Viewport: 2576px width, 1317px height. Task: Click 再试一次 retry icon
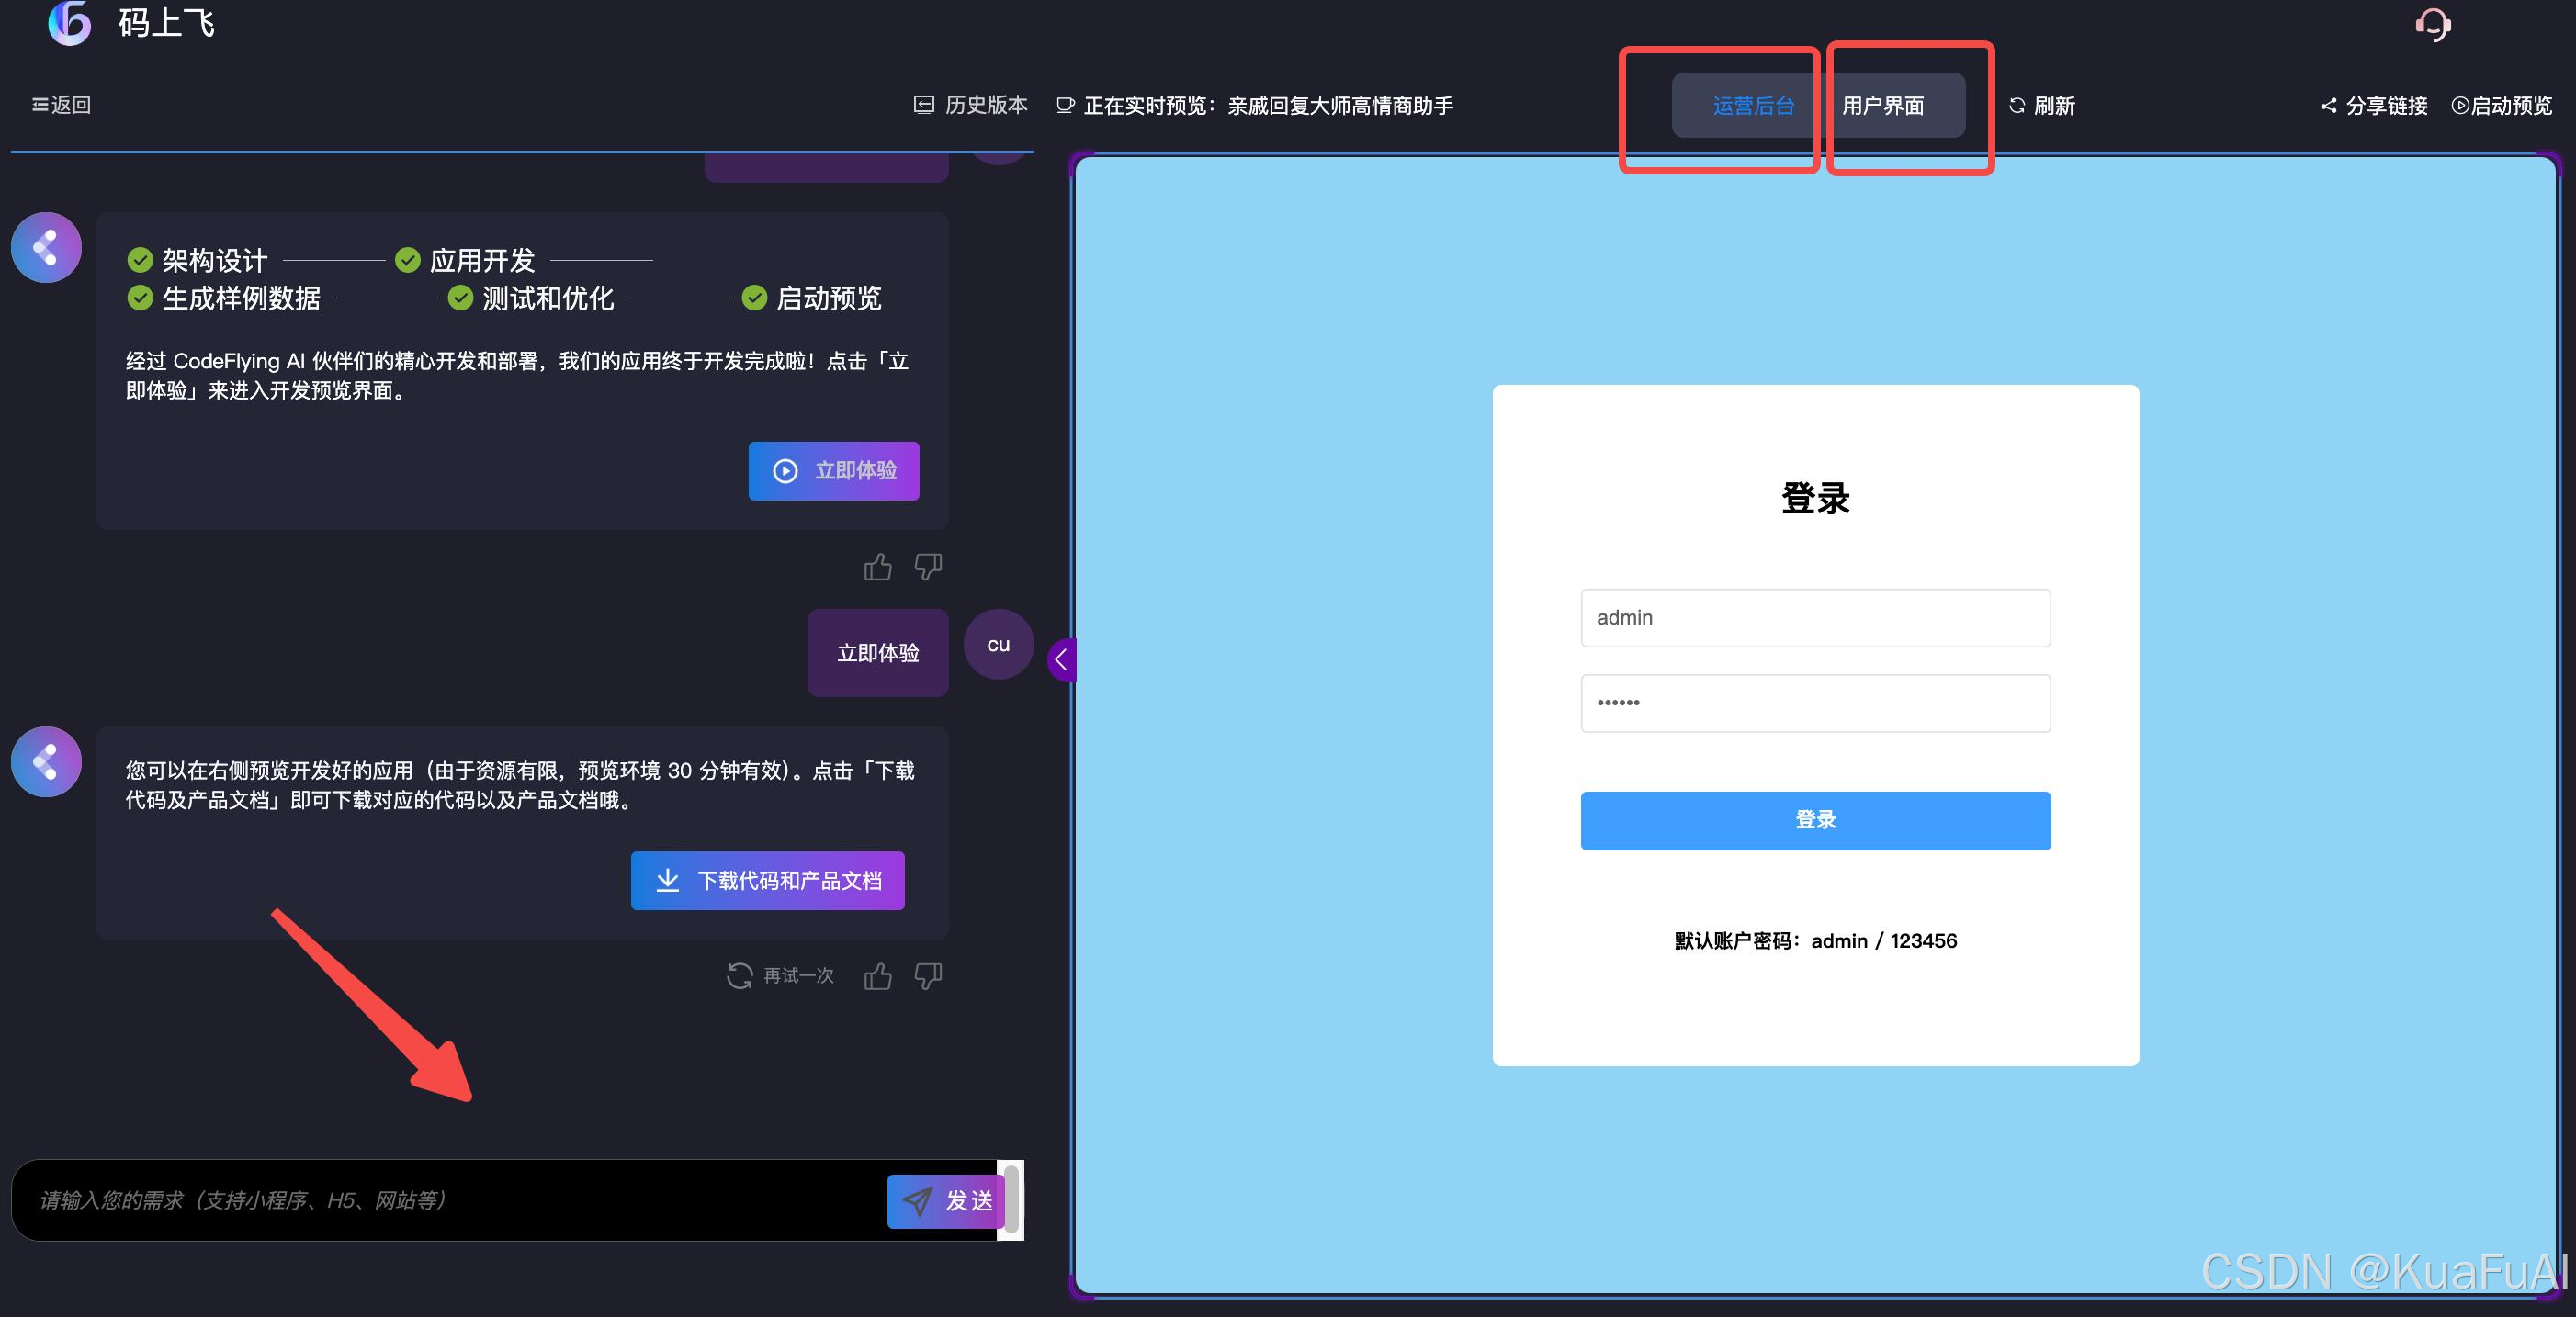click(x=740, y=976)
